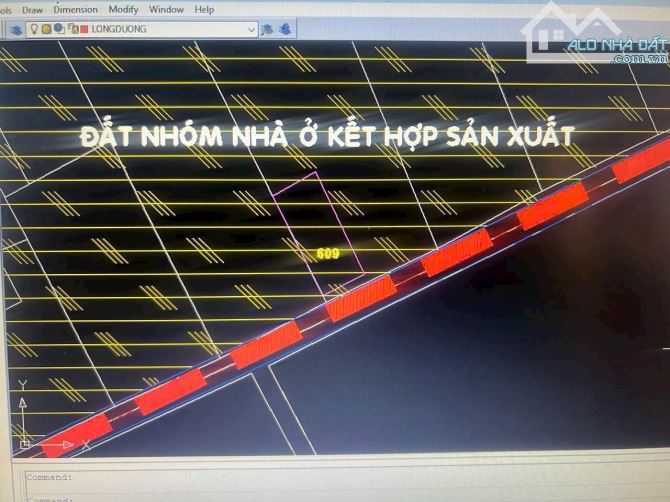The height and width of the screenshot is (502, 670).
Task: Click into the Command line input
Action: [x=300, y=477]
